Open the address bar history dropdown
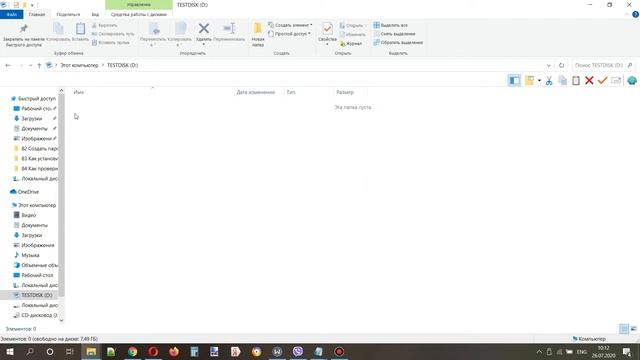640x360 pixels. pyautogui.click(x=549, y=65)
